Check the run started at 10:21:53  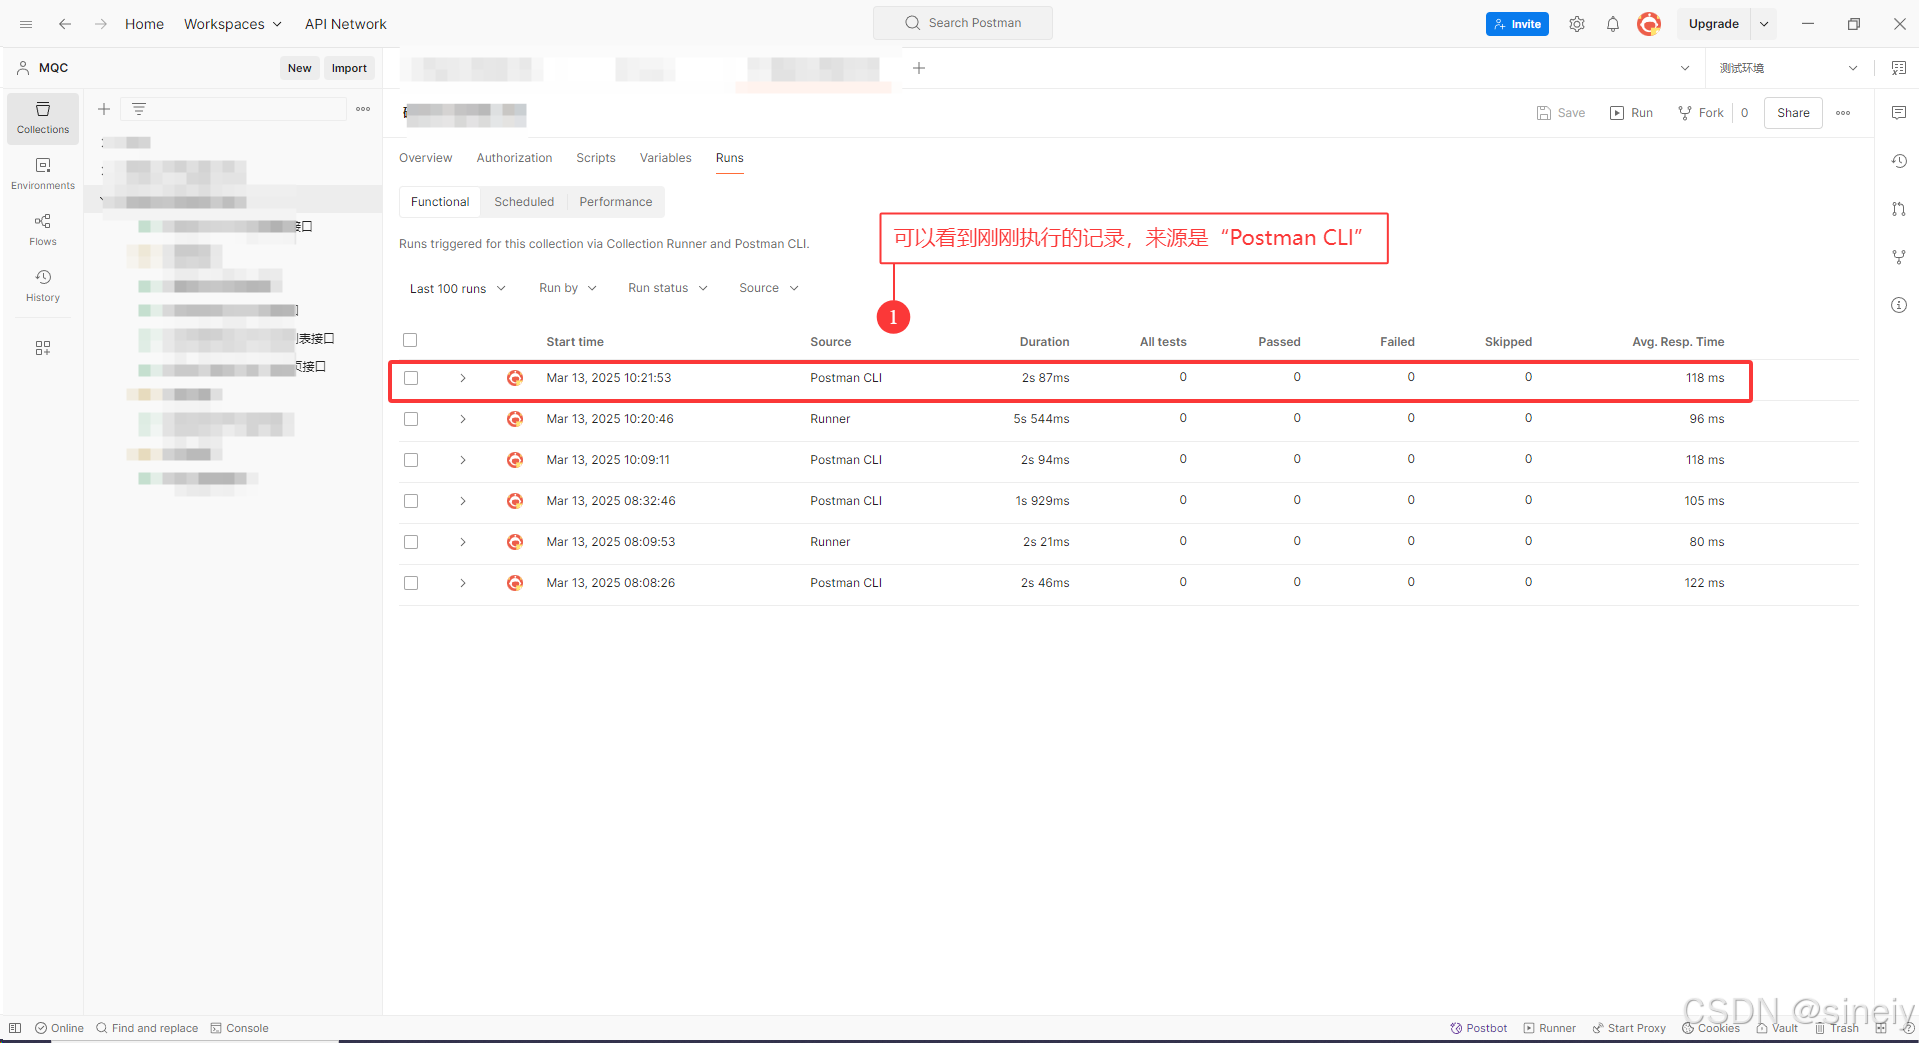pyautogui.click(x=411, y=378)
